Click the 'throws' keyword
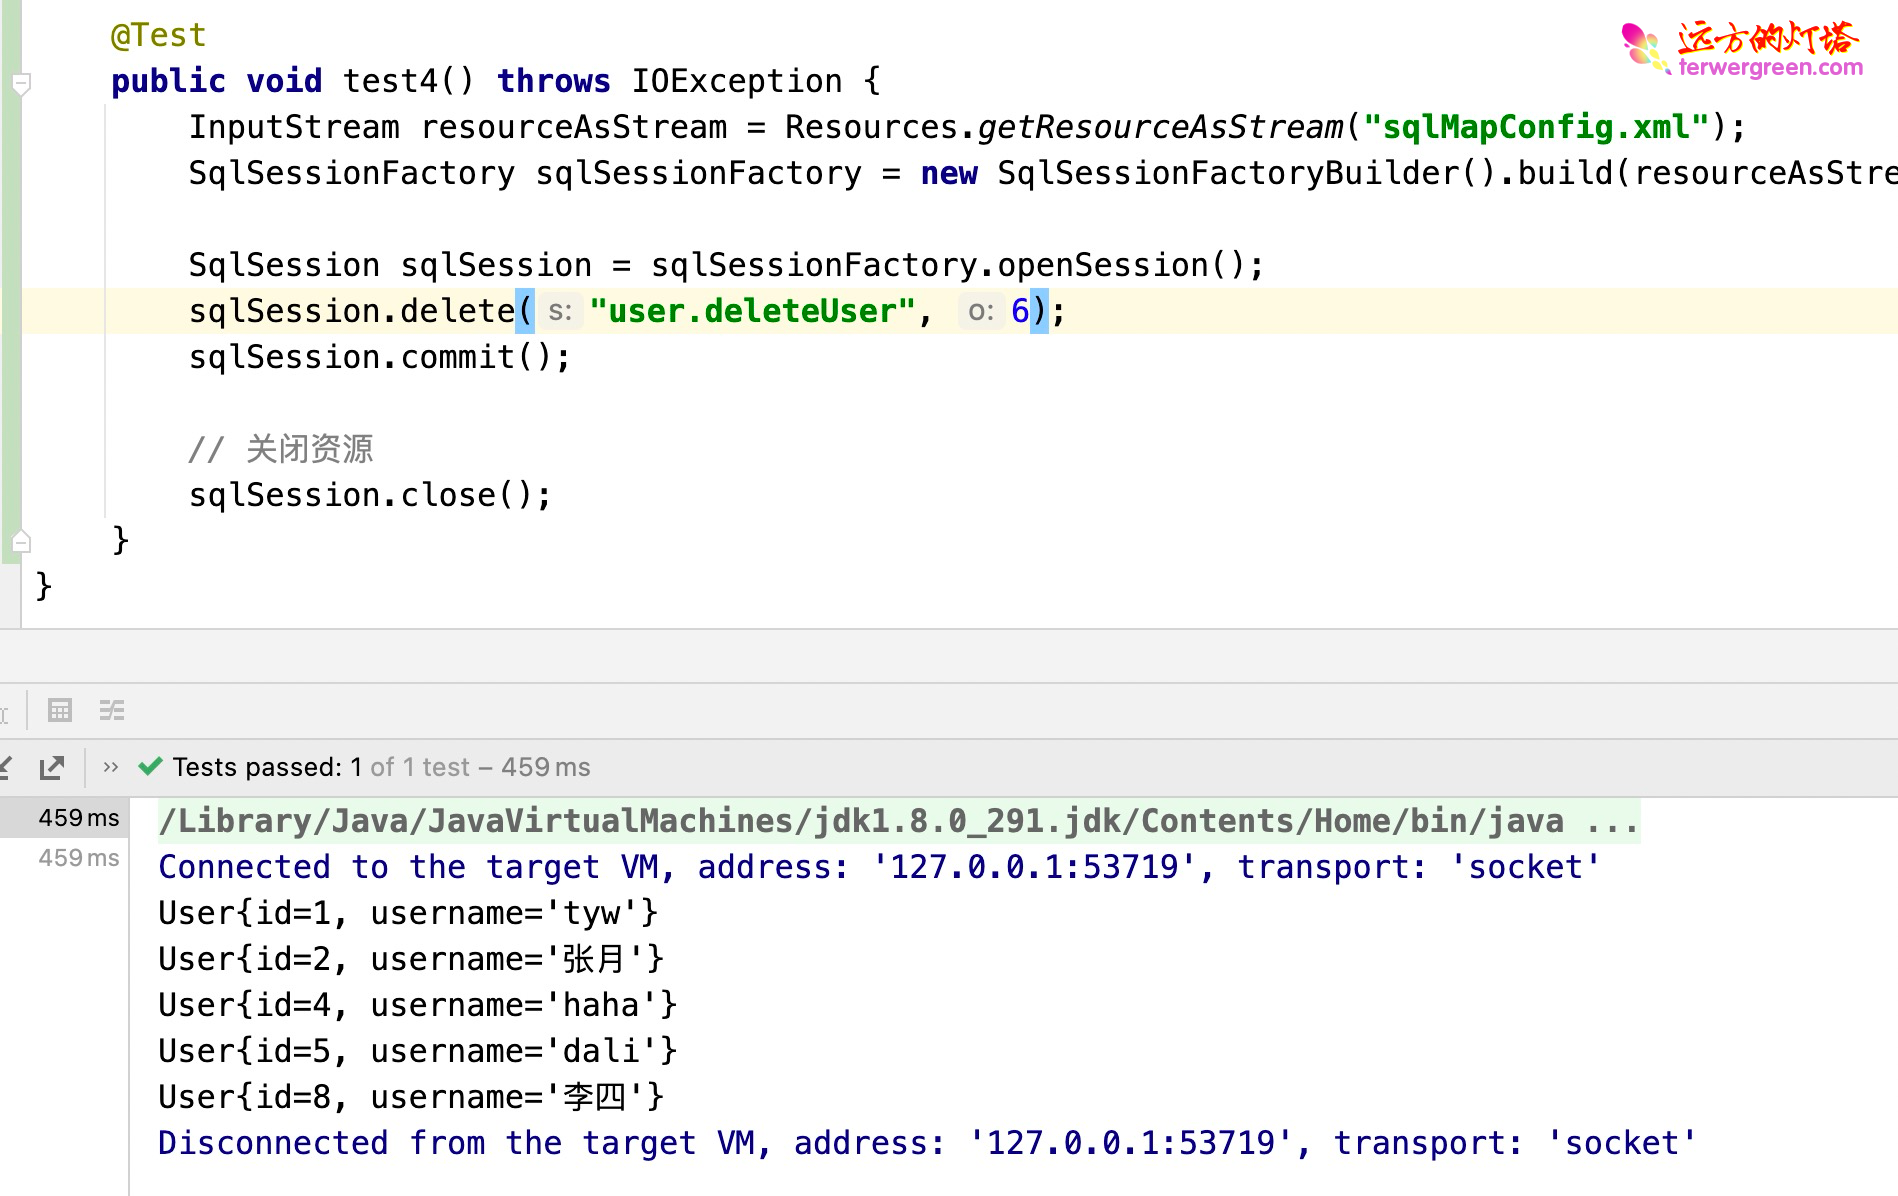This screenshot has width=1898, height=1196. (x=554, y=81)
